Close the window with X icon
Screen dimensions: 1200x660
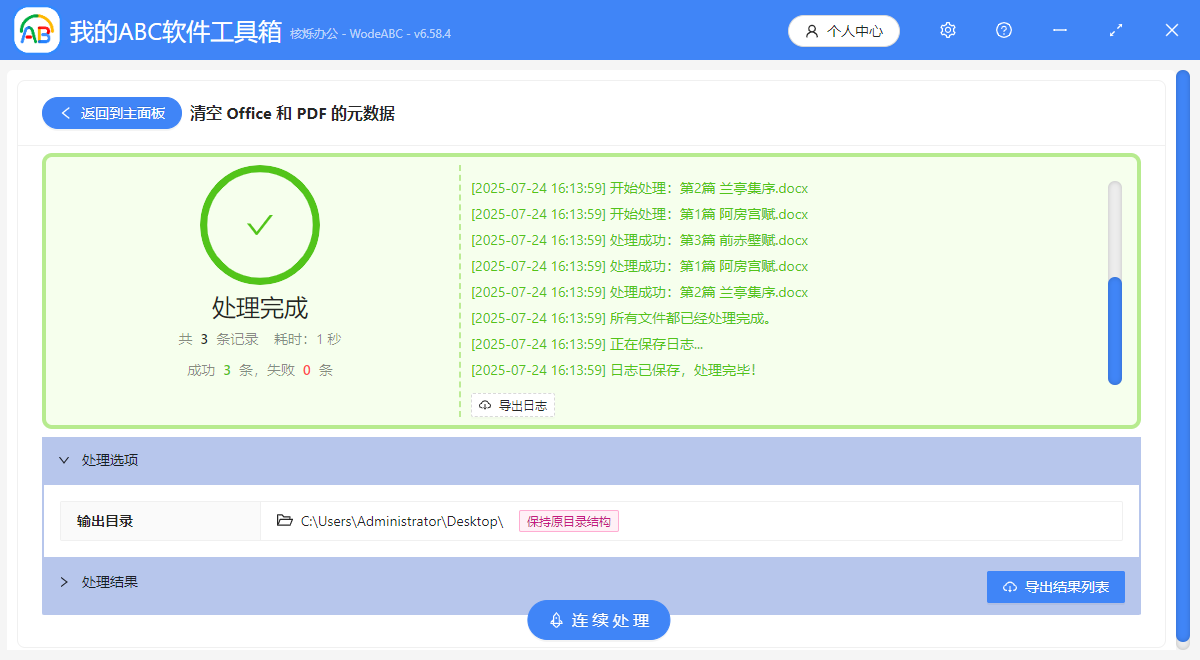point(1172,31)
